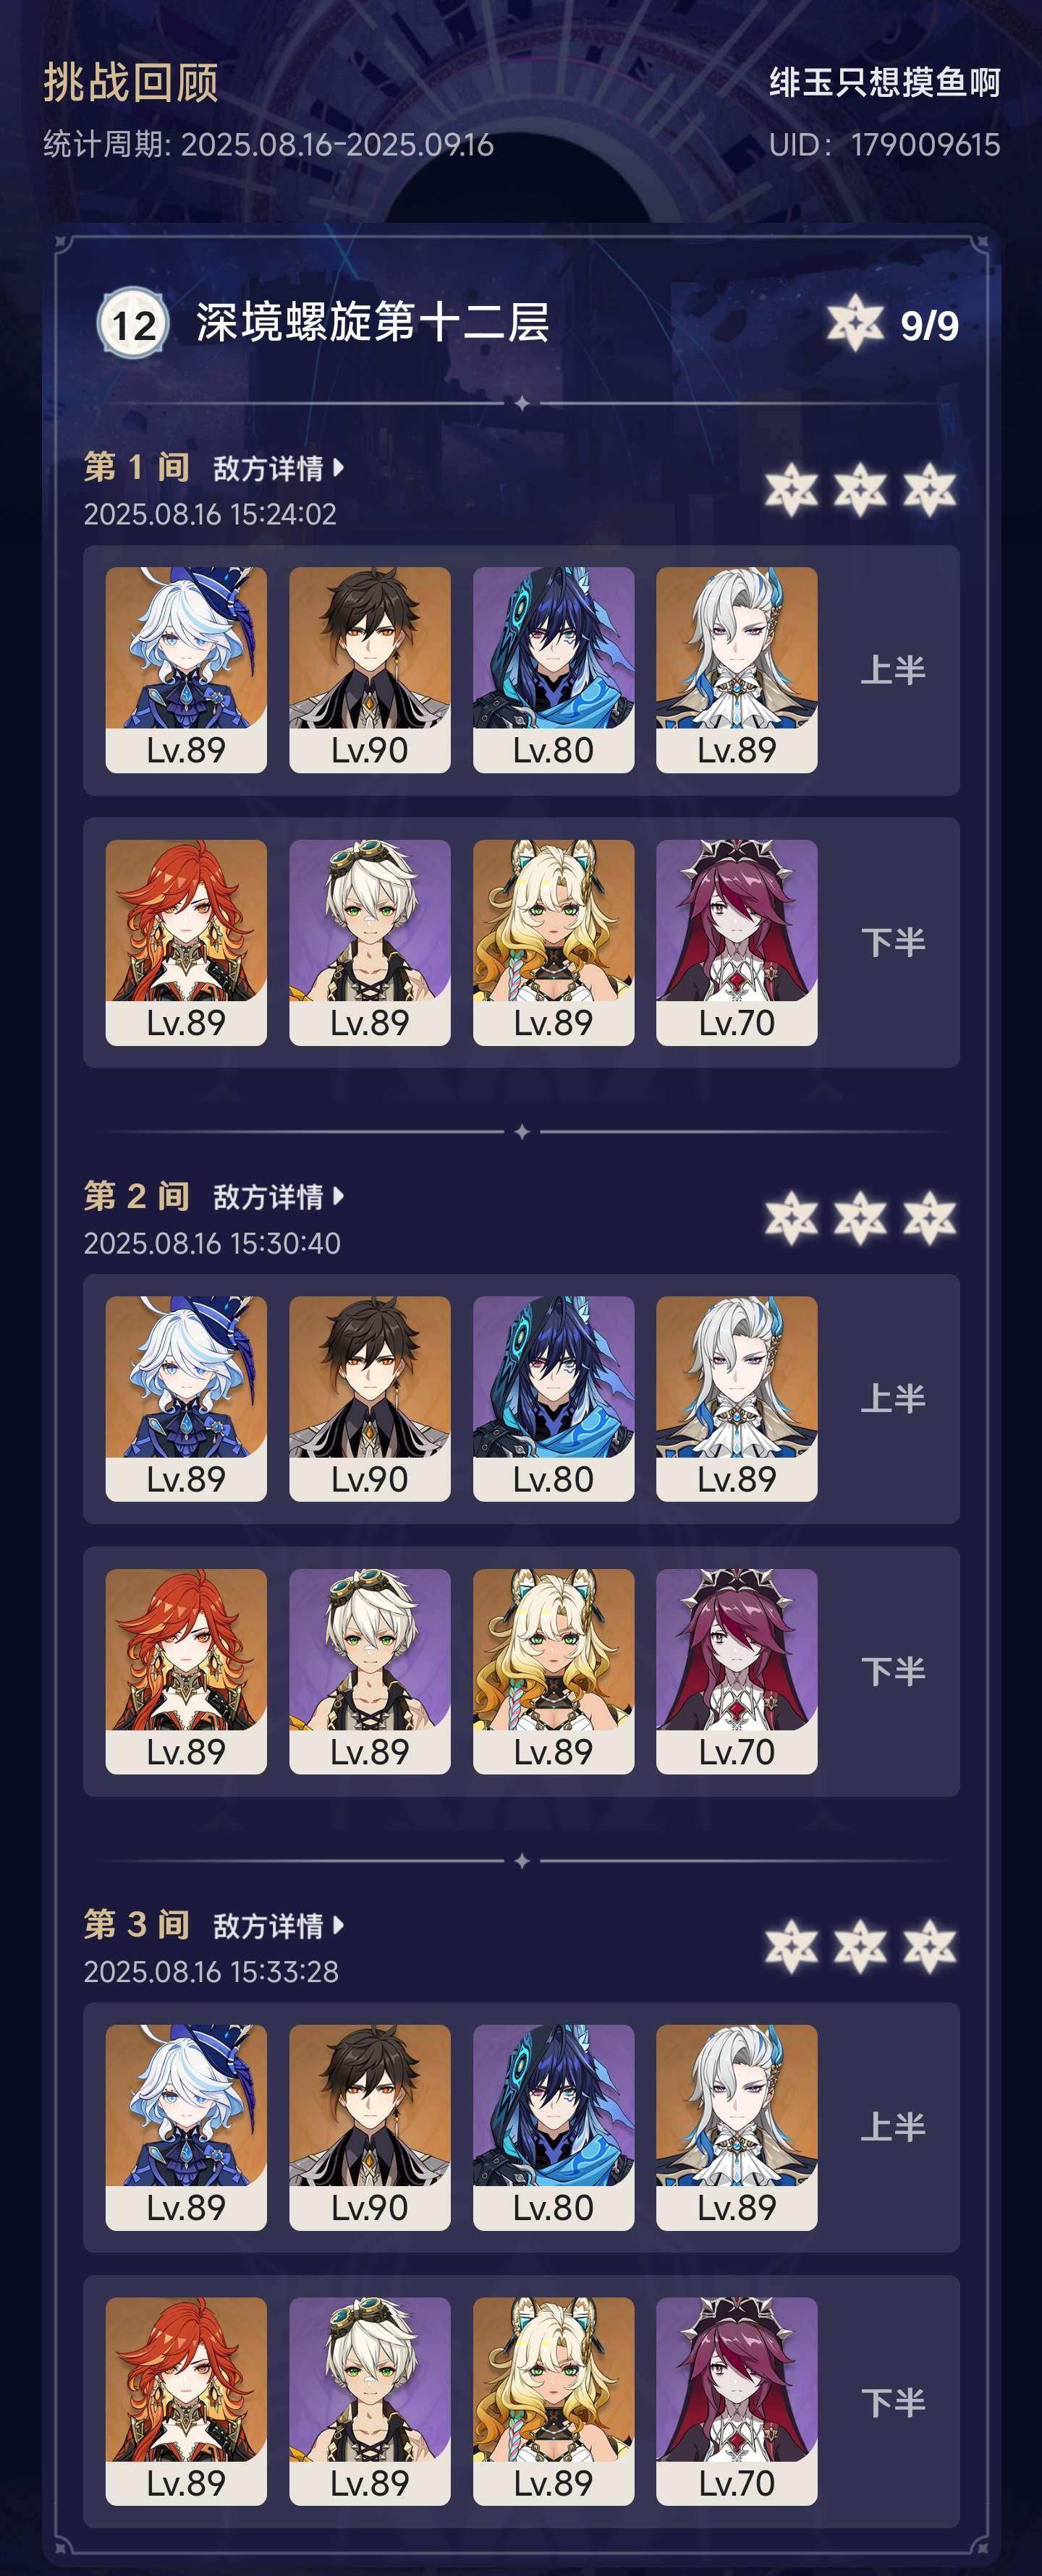Tap red-haired Lv.89 character in Chamber 1 second half

[186, 943]
